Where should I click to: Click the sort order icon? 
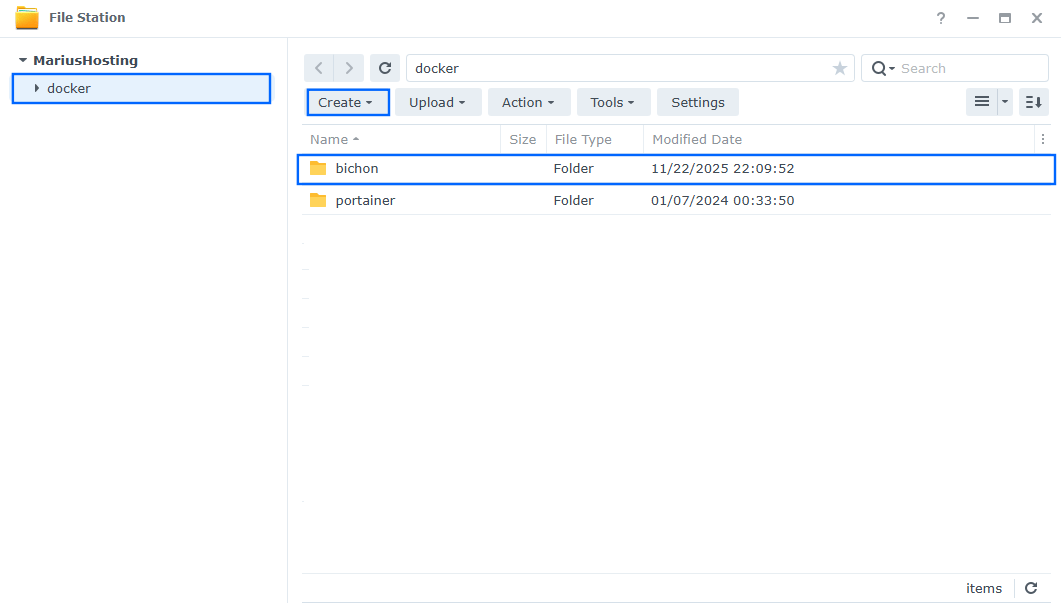click(1033, 102)
